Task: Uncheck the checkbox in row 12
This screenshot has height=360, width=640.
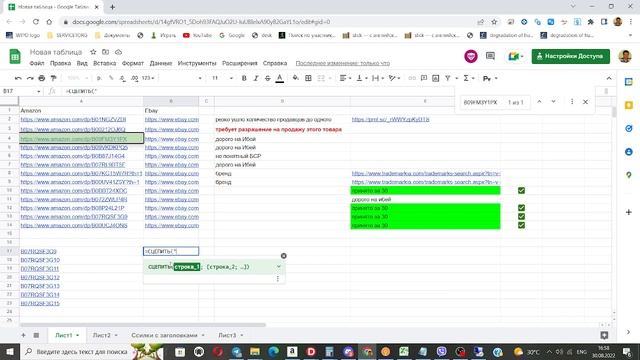Action: [521, 208]
